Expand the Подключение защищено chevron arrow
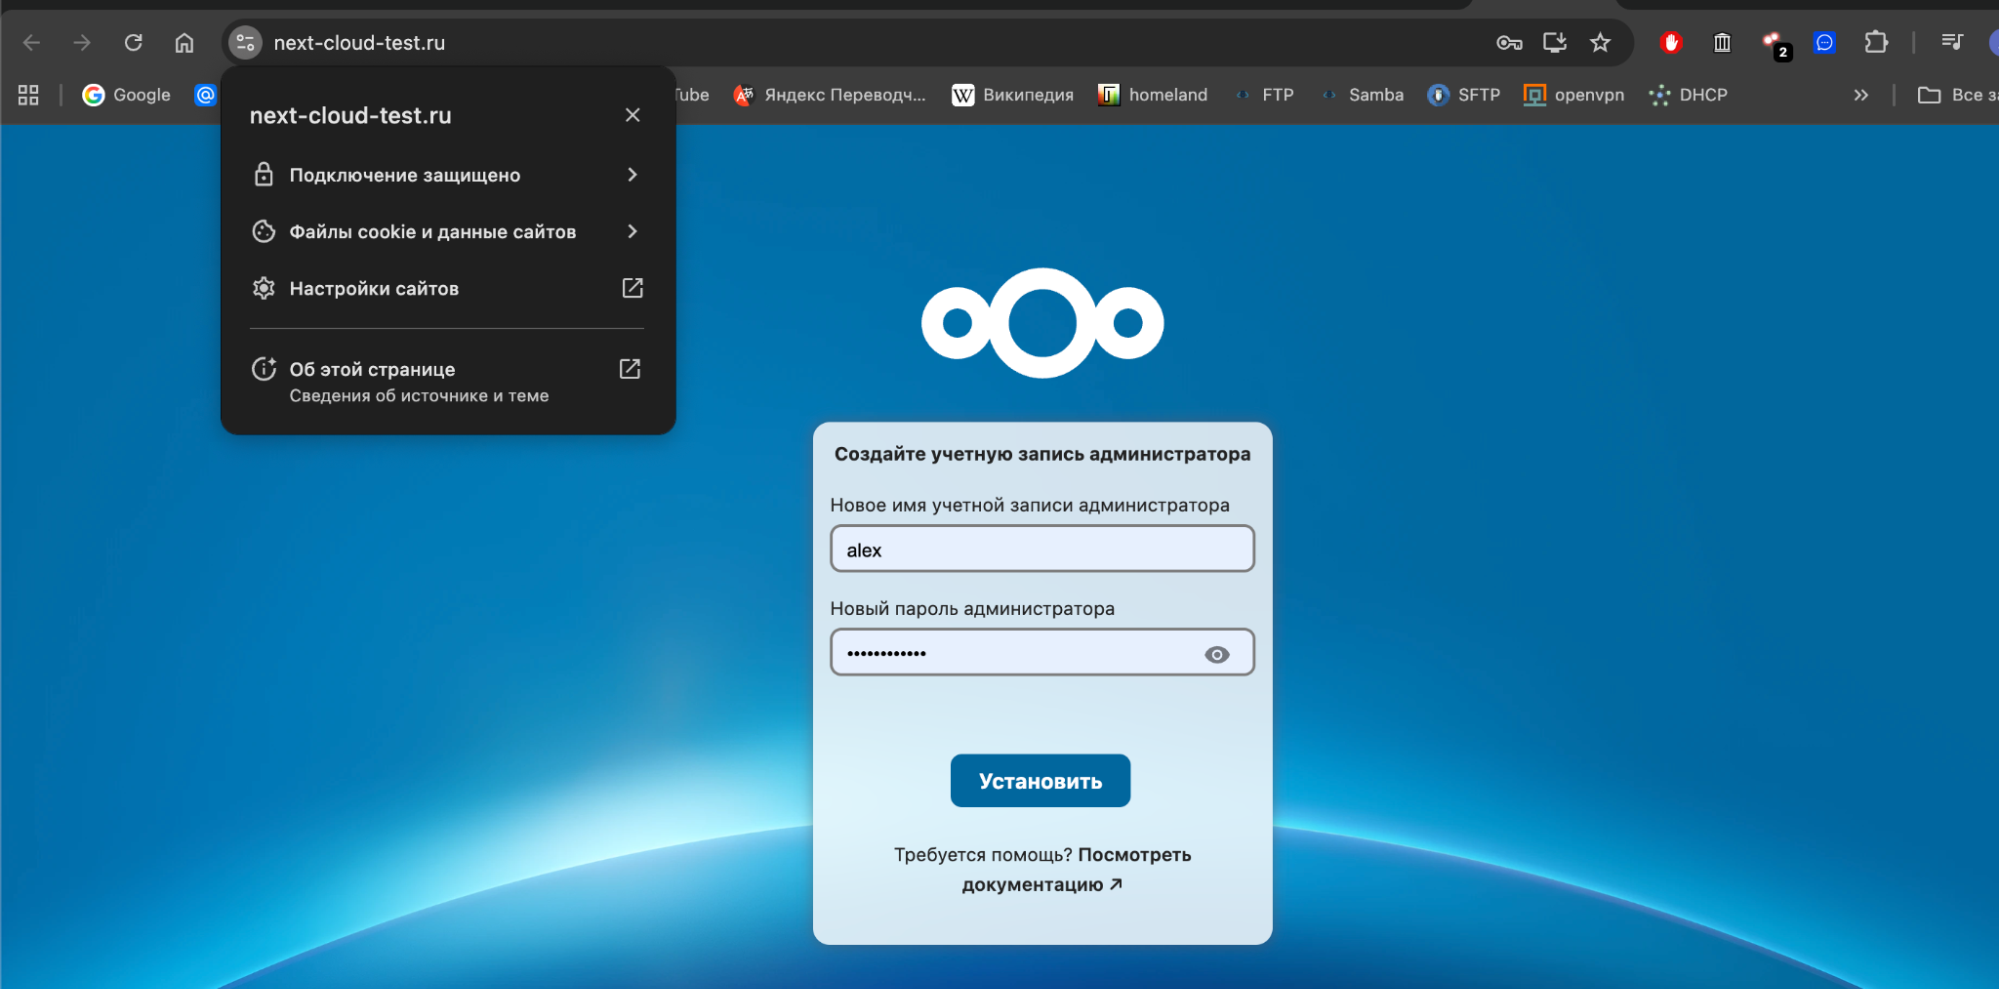 point(632,175)
